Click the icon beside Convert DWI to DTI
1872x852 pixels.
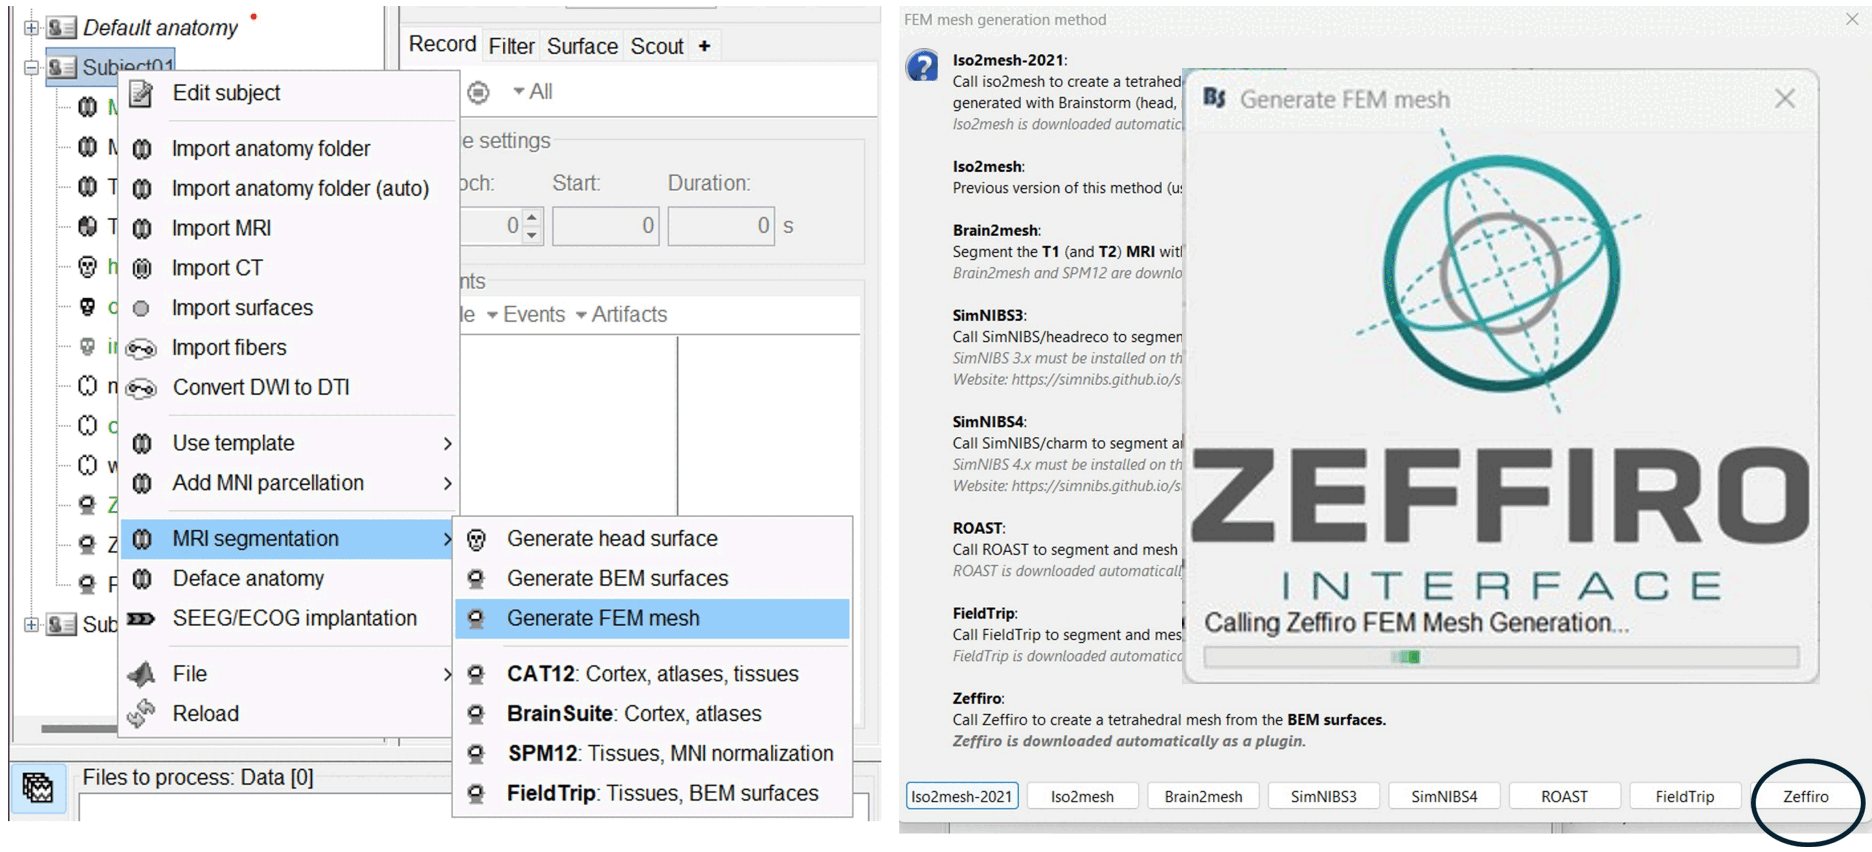[x=141, y=389]
